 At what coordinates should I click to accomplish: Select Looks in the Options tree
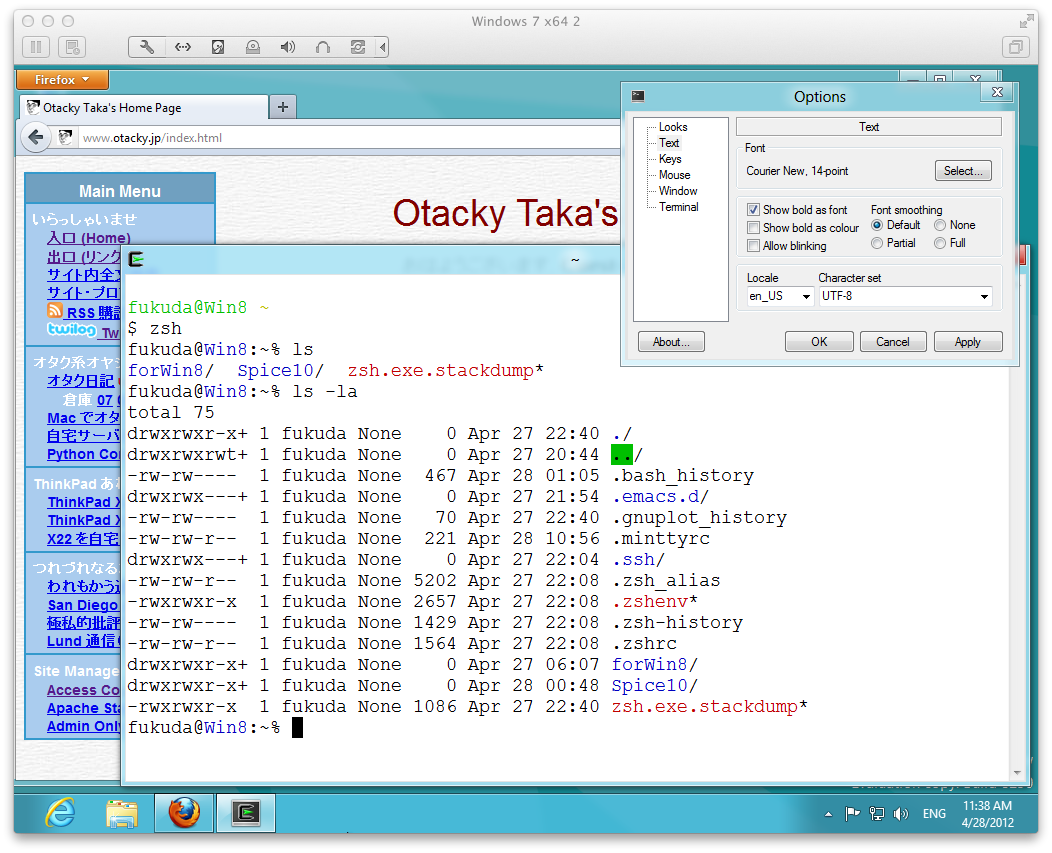[673, 127]
